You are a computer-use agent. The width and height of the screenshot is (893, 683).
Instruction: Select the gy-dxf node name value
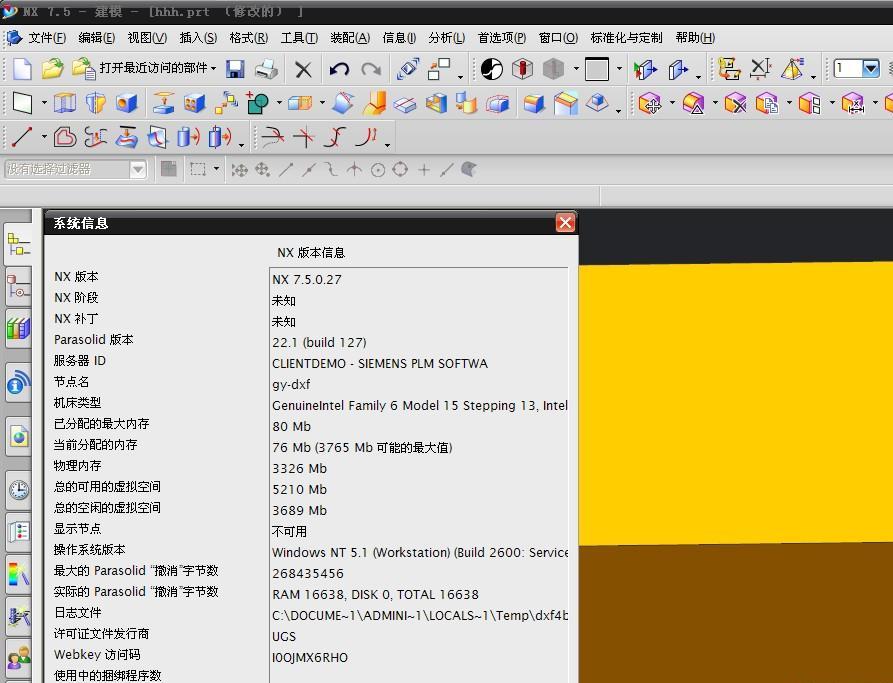[291, 385]
